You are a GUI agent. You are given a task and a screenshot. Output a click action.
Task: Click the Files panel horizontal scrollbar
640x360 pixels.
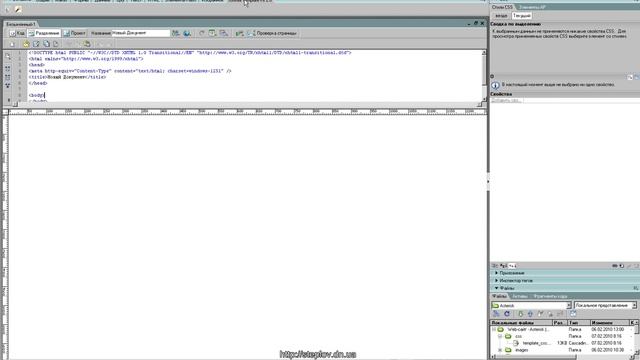(563, 357)
